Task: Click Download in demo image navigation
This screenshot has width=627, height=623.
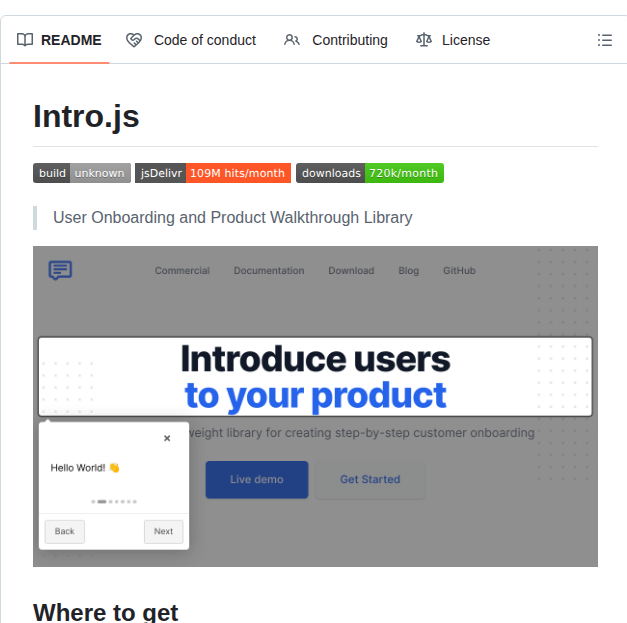Action: click(351, 271)
